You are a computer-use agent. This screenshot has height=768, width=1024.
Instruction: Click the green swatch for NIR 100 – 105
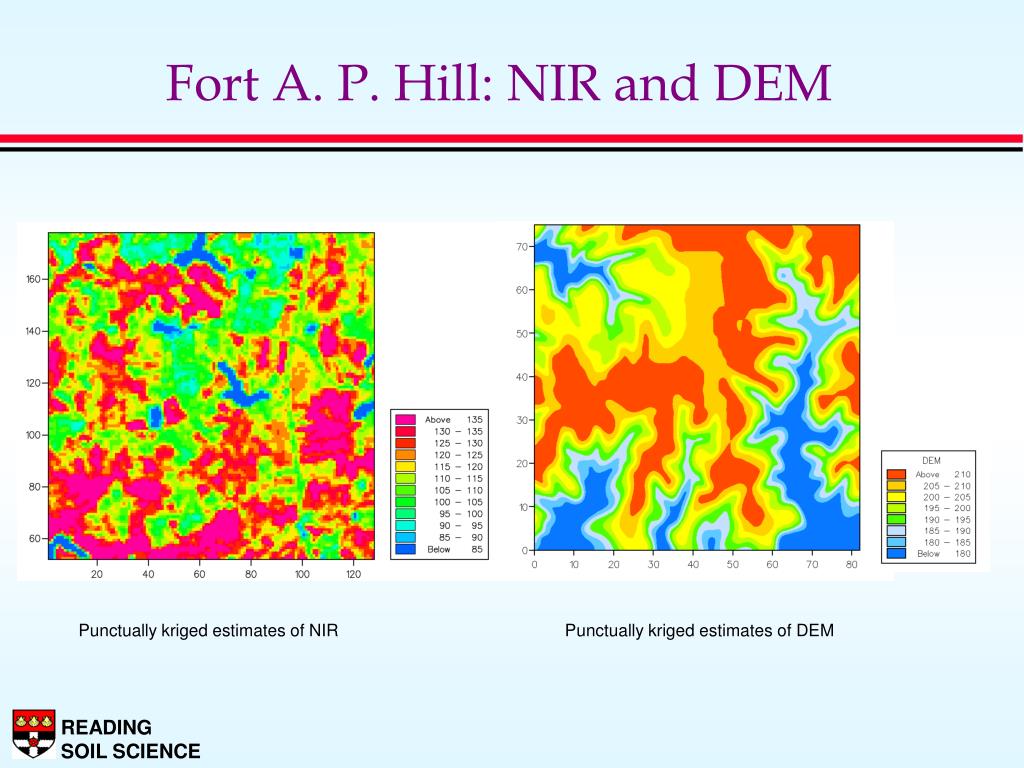pos(406,502)
